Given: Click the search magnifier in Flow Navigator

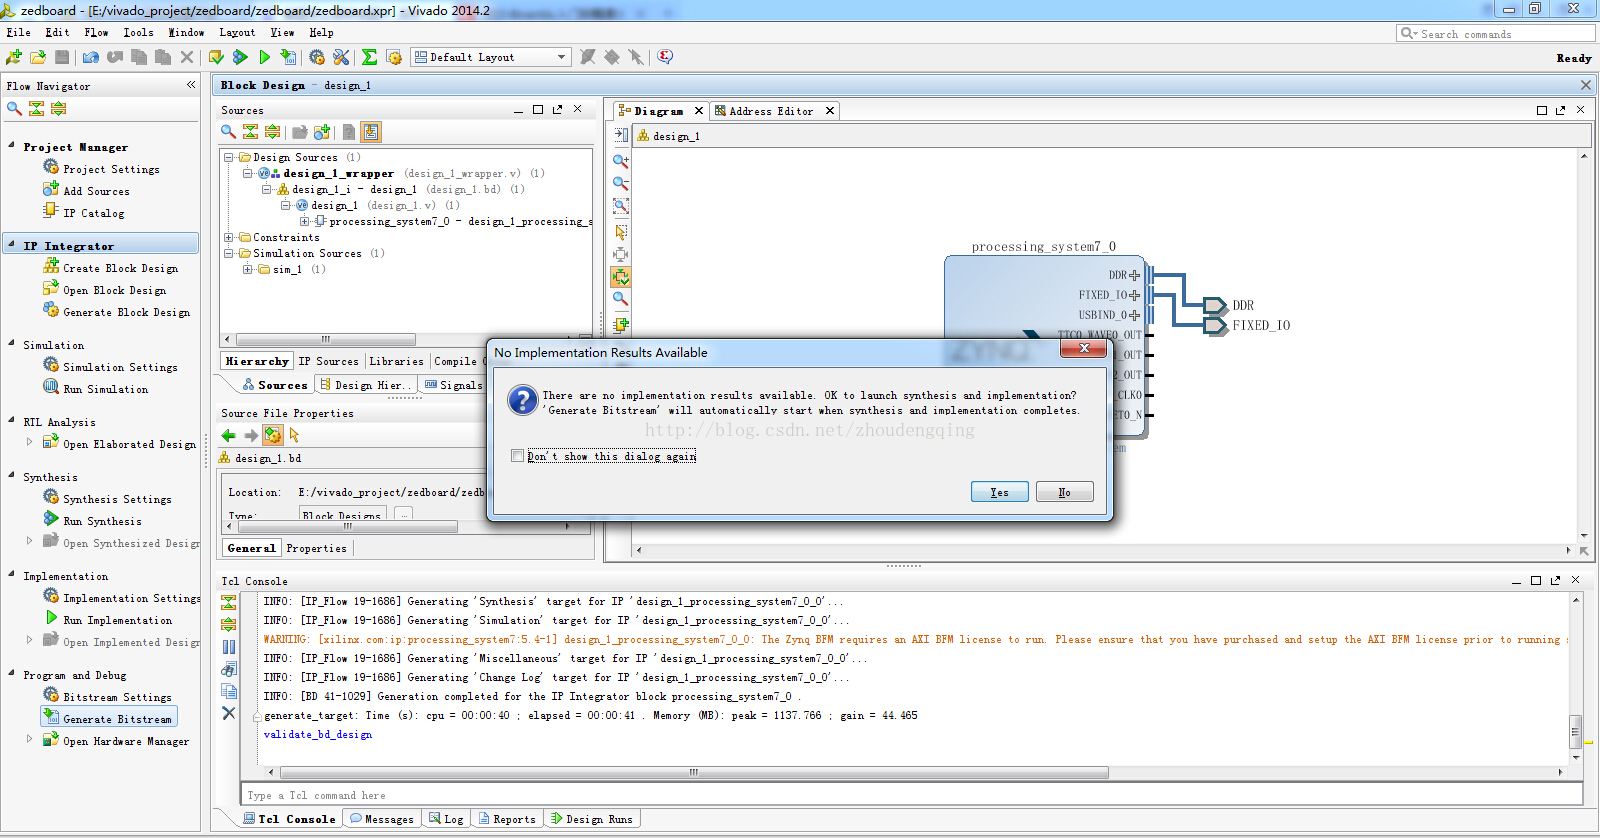Looking at the screenshot, I should [x=14, y=108].
